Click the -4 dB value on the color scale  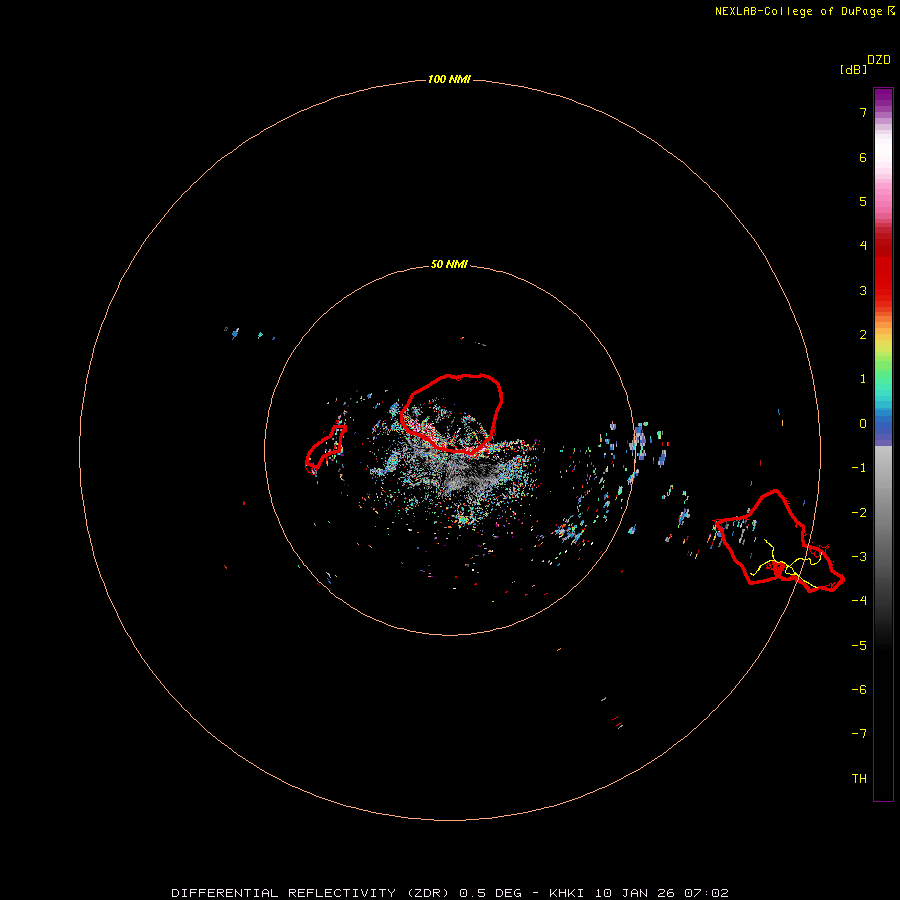point(859,601)
